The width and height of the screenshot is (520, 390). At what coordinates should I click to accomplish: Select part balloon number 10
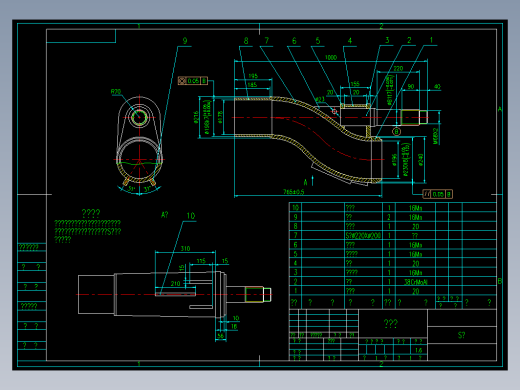(191, 216)
